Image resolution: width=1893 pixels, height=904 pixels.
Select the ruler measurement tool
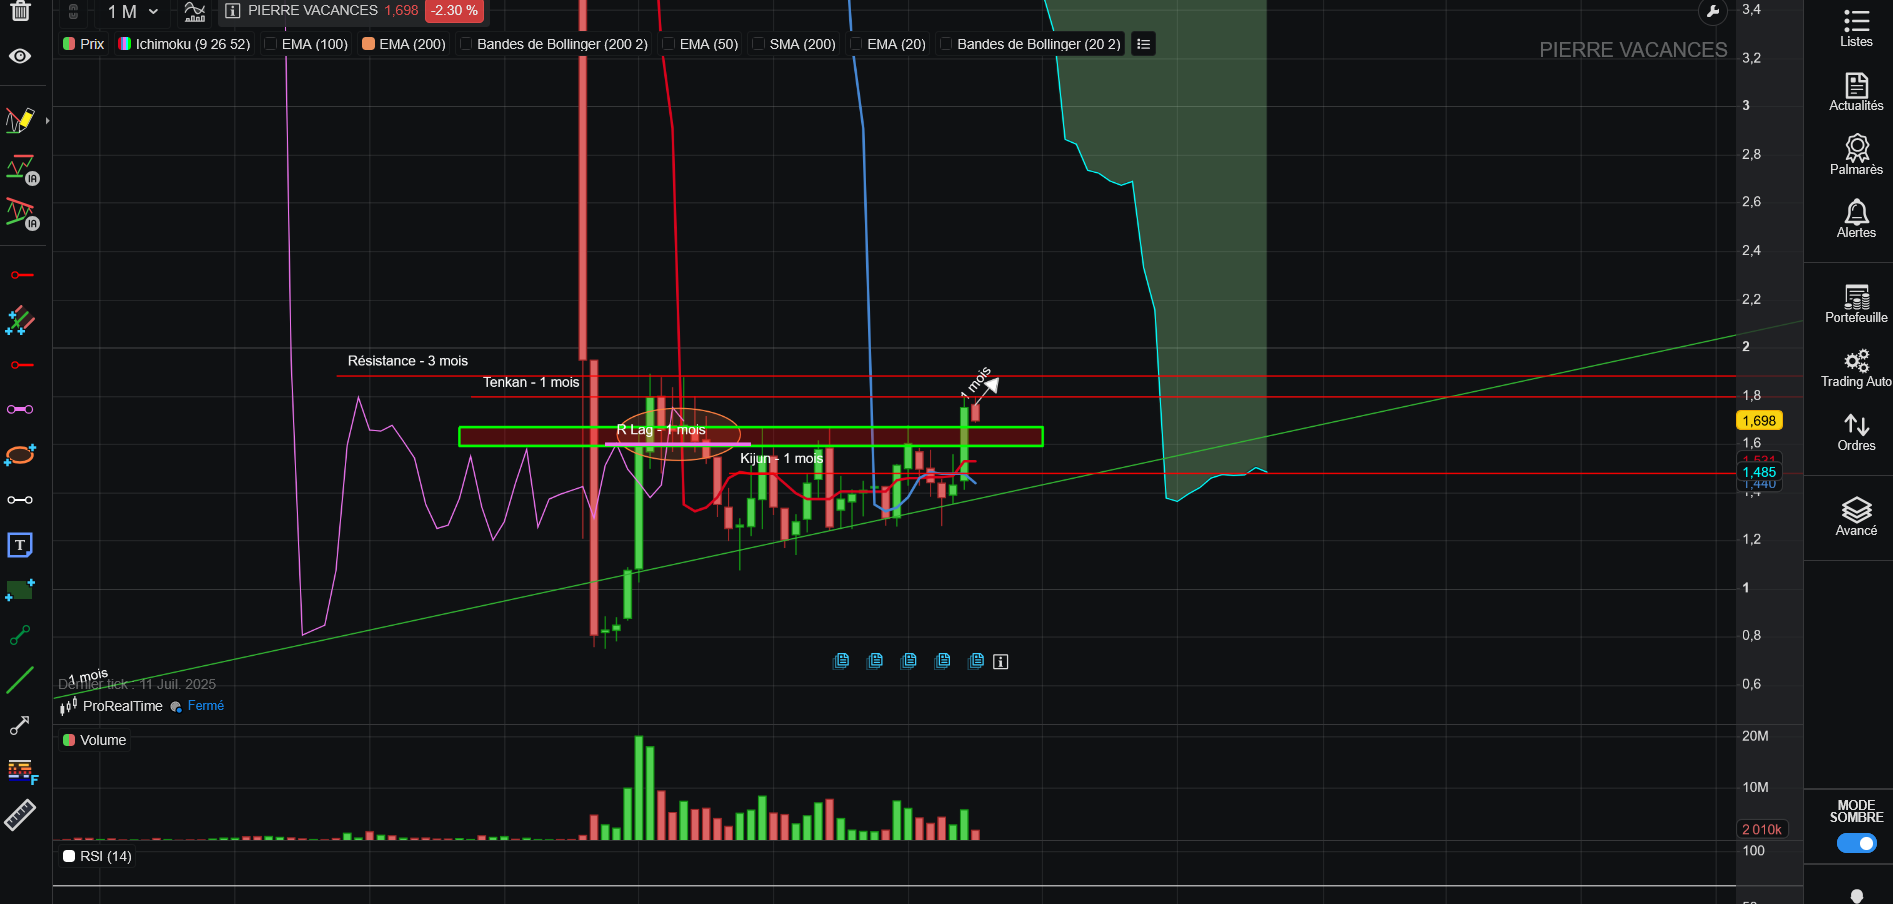point(20,816)
